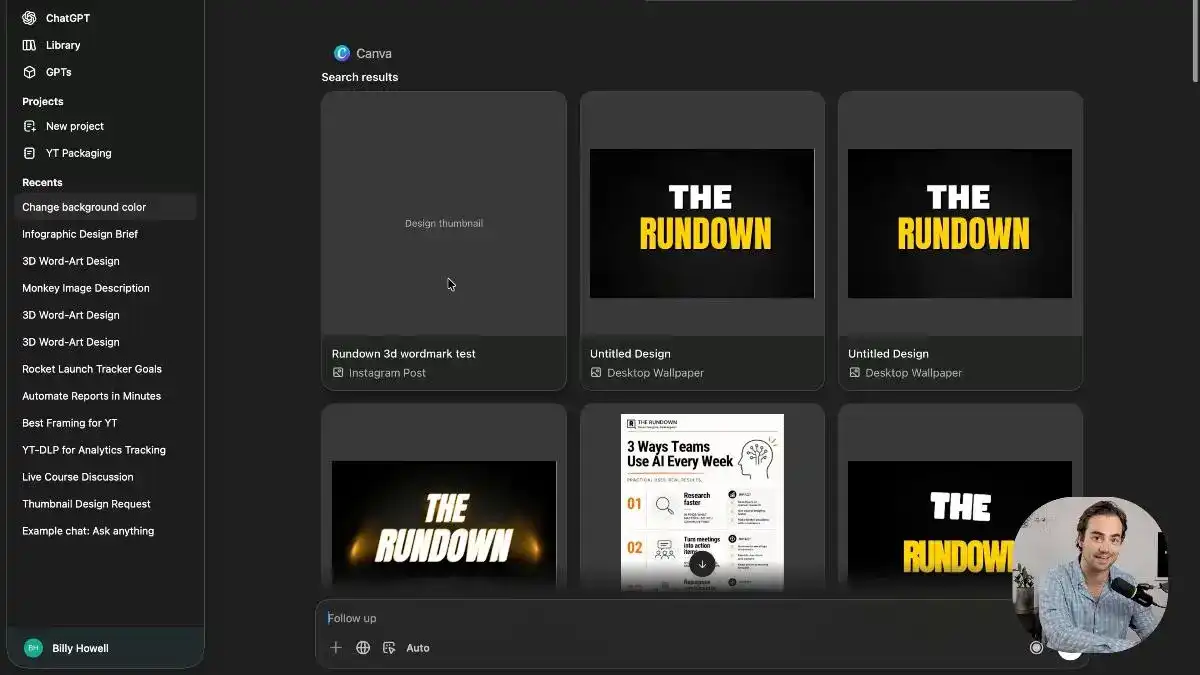
Task: Open Example chat: Ask anything
Action: coord(105,531)
